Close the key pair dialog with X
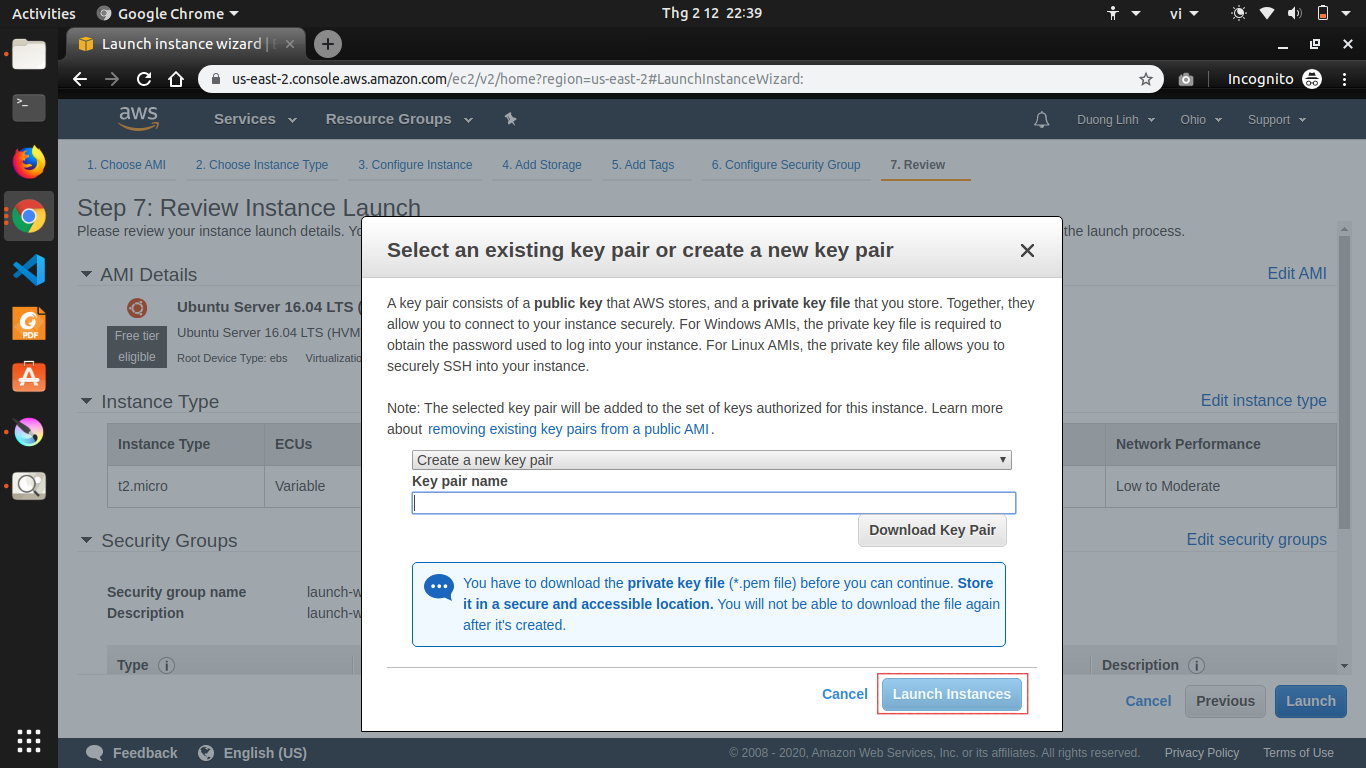This screenshot has height=768, width=1366. click(1027, 251)
